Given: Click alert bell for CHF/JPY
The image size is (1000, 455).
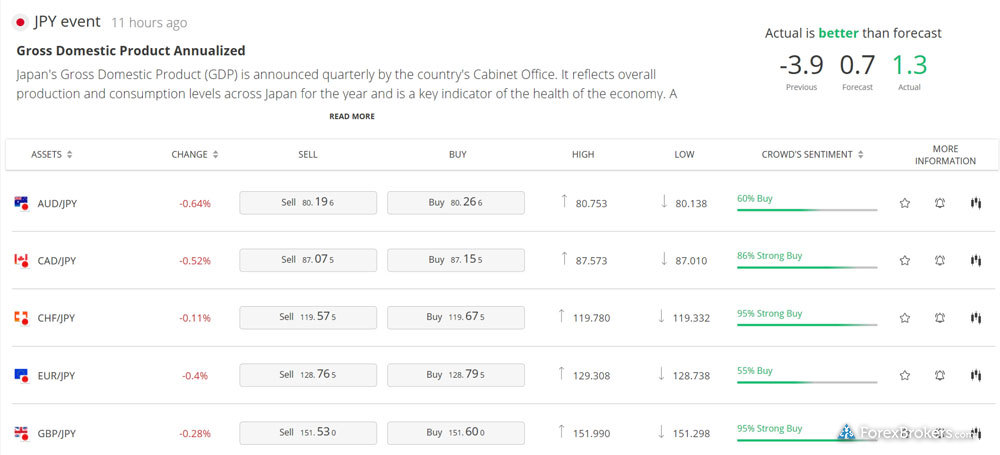Looking at the screenshot, I should [939, 317].
